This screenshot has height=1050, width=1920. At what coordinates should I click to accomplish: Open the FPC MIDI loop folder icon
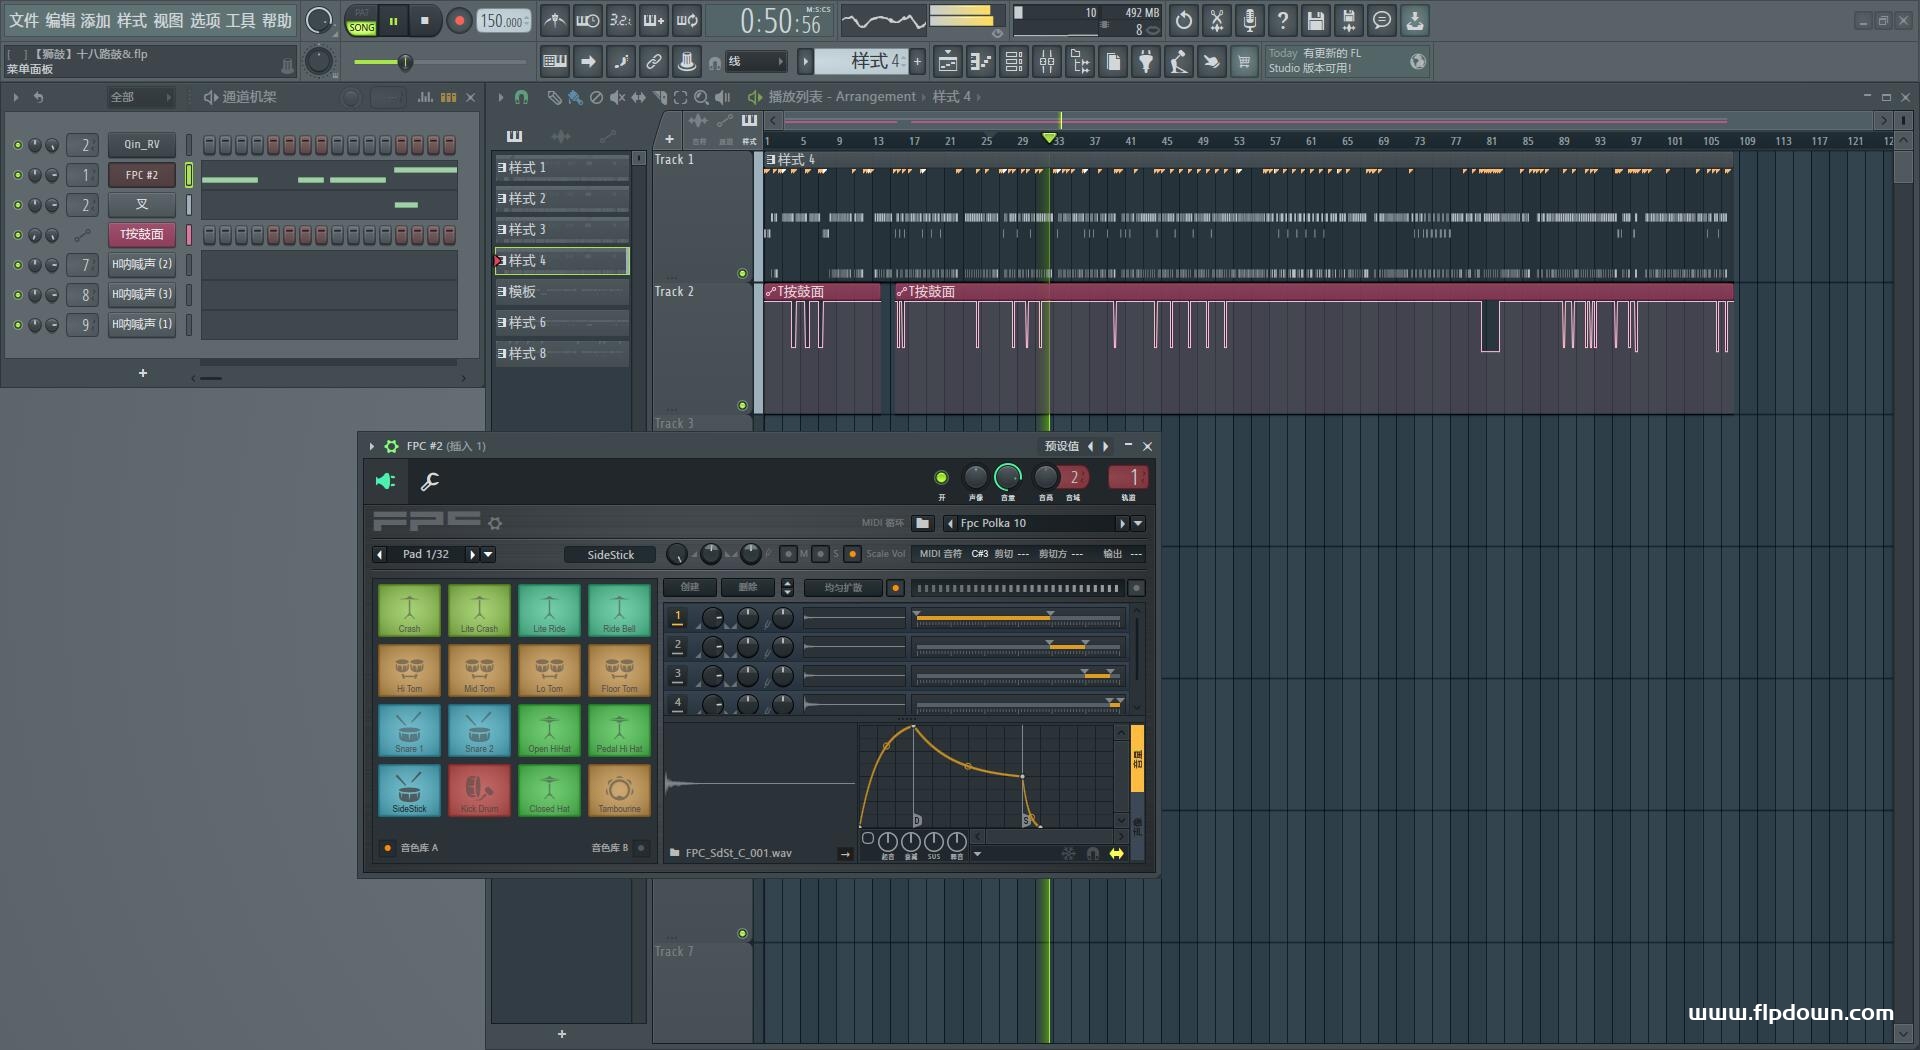[923, 523]
